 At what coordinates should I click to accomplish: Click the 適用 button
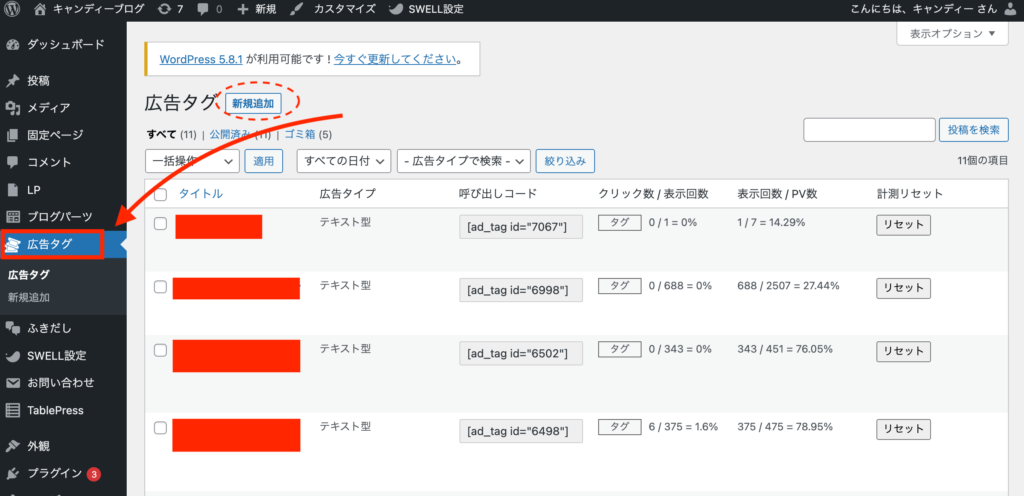coord(264,161)
